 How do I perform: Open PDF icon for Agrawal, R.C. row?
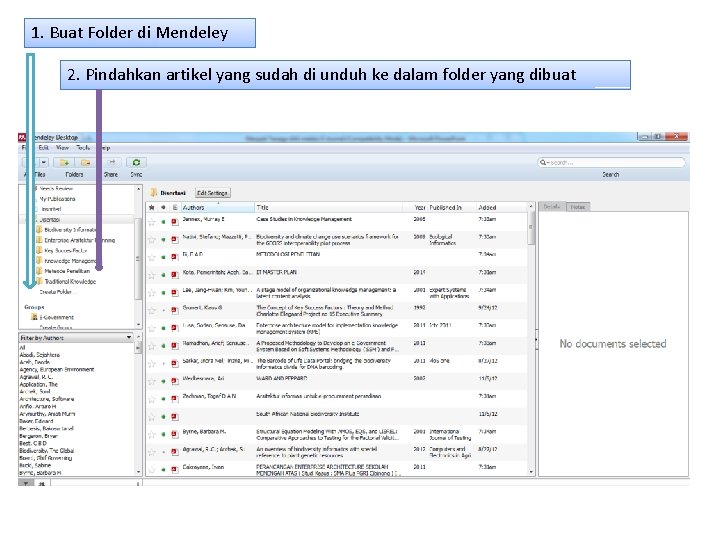coord(174,452)
